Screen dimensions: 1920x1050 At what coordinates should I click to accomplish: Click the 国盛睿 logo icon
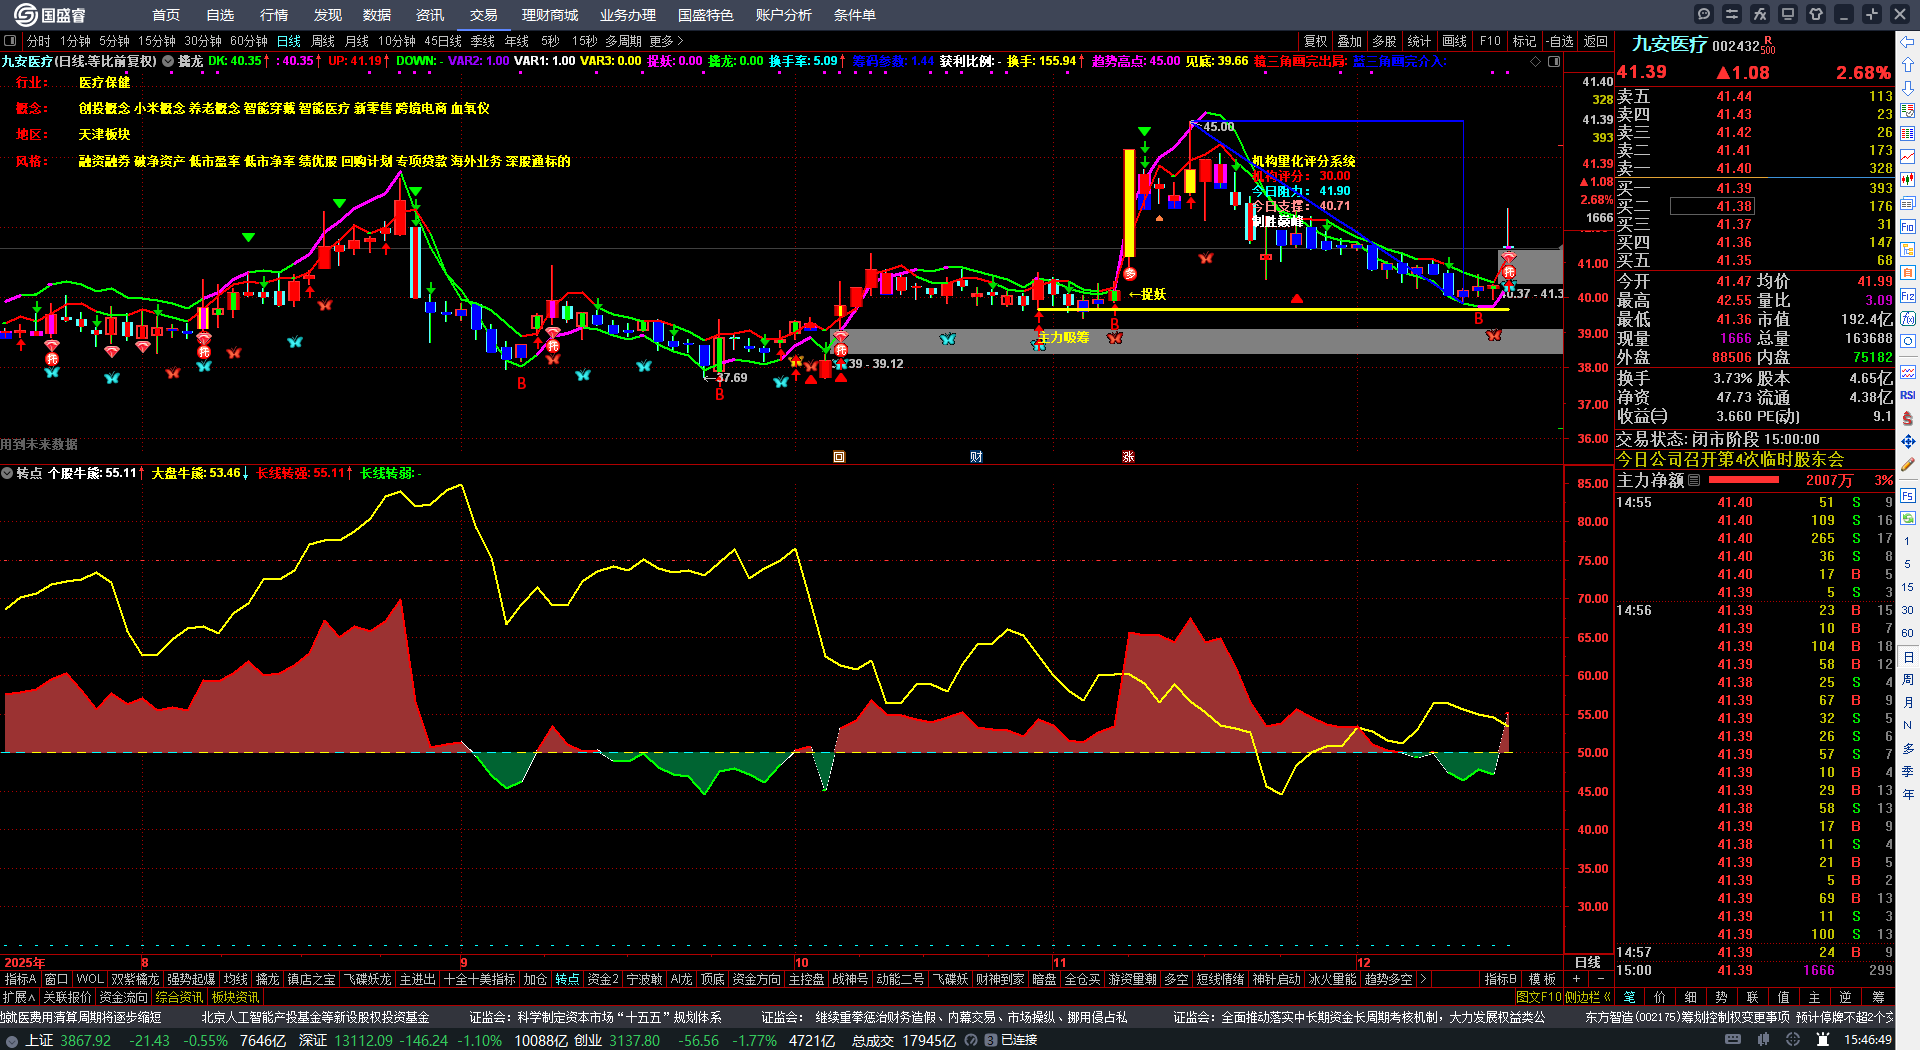tap(25, 14)
